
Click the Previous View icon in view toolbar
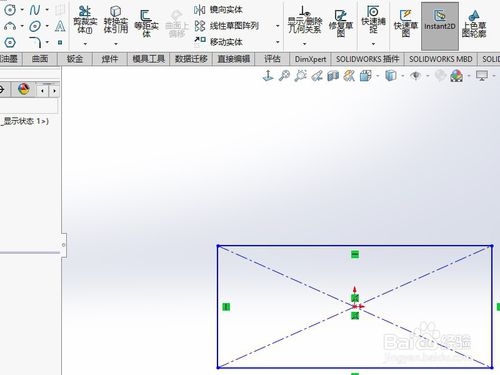click(317, 76)
